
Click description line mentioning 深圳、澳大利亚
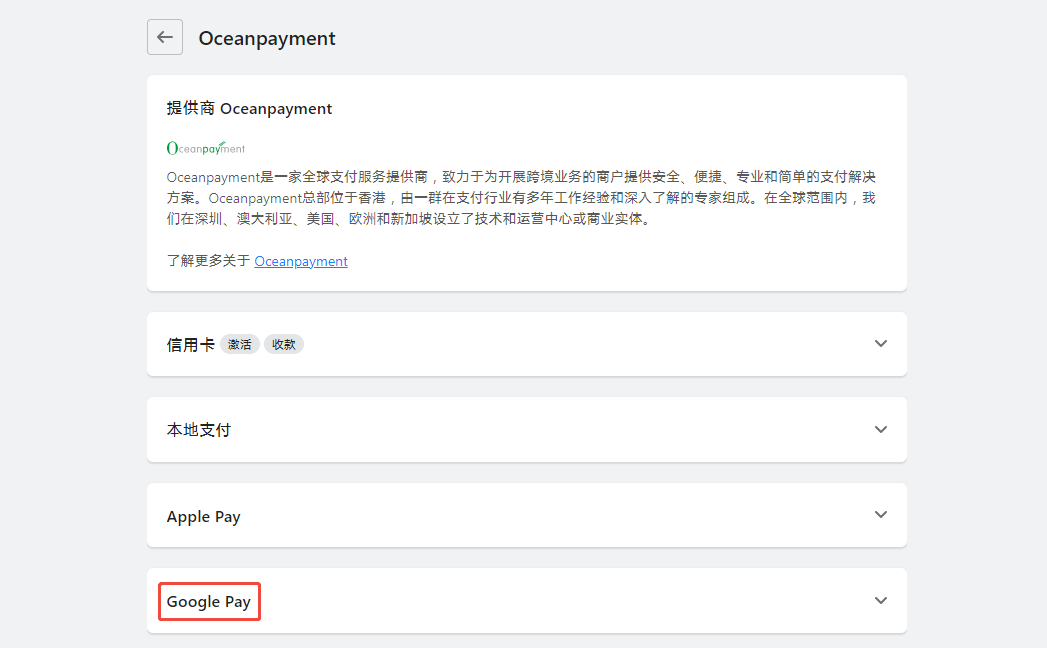pos(408,219)
